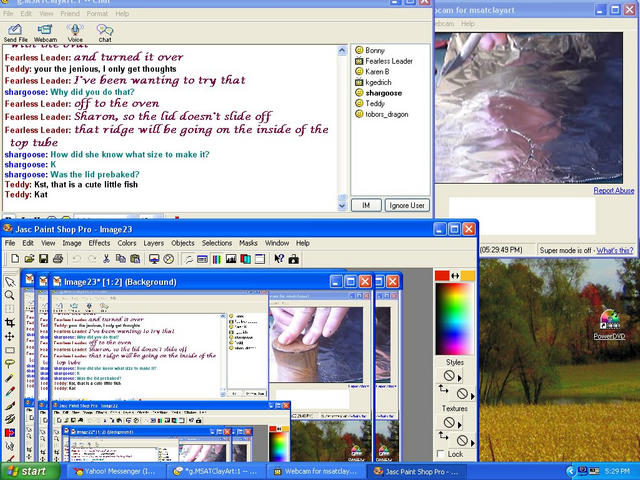Expand background Styles flyout arrow
This screenshot has height=480, width=640.
pos(473,396)
